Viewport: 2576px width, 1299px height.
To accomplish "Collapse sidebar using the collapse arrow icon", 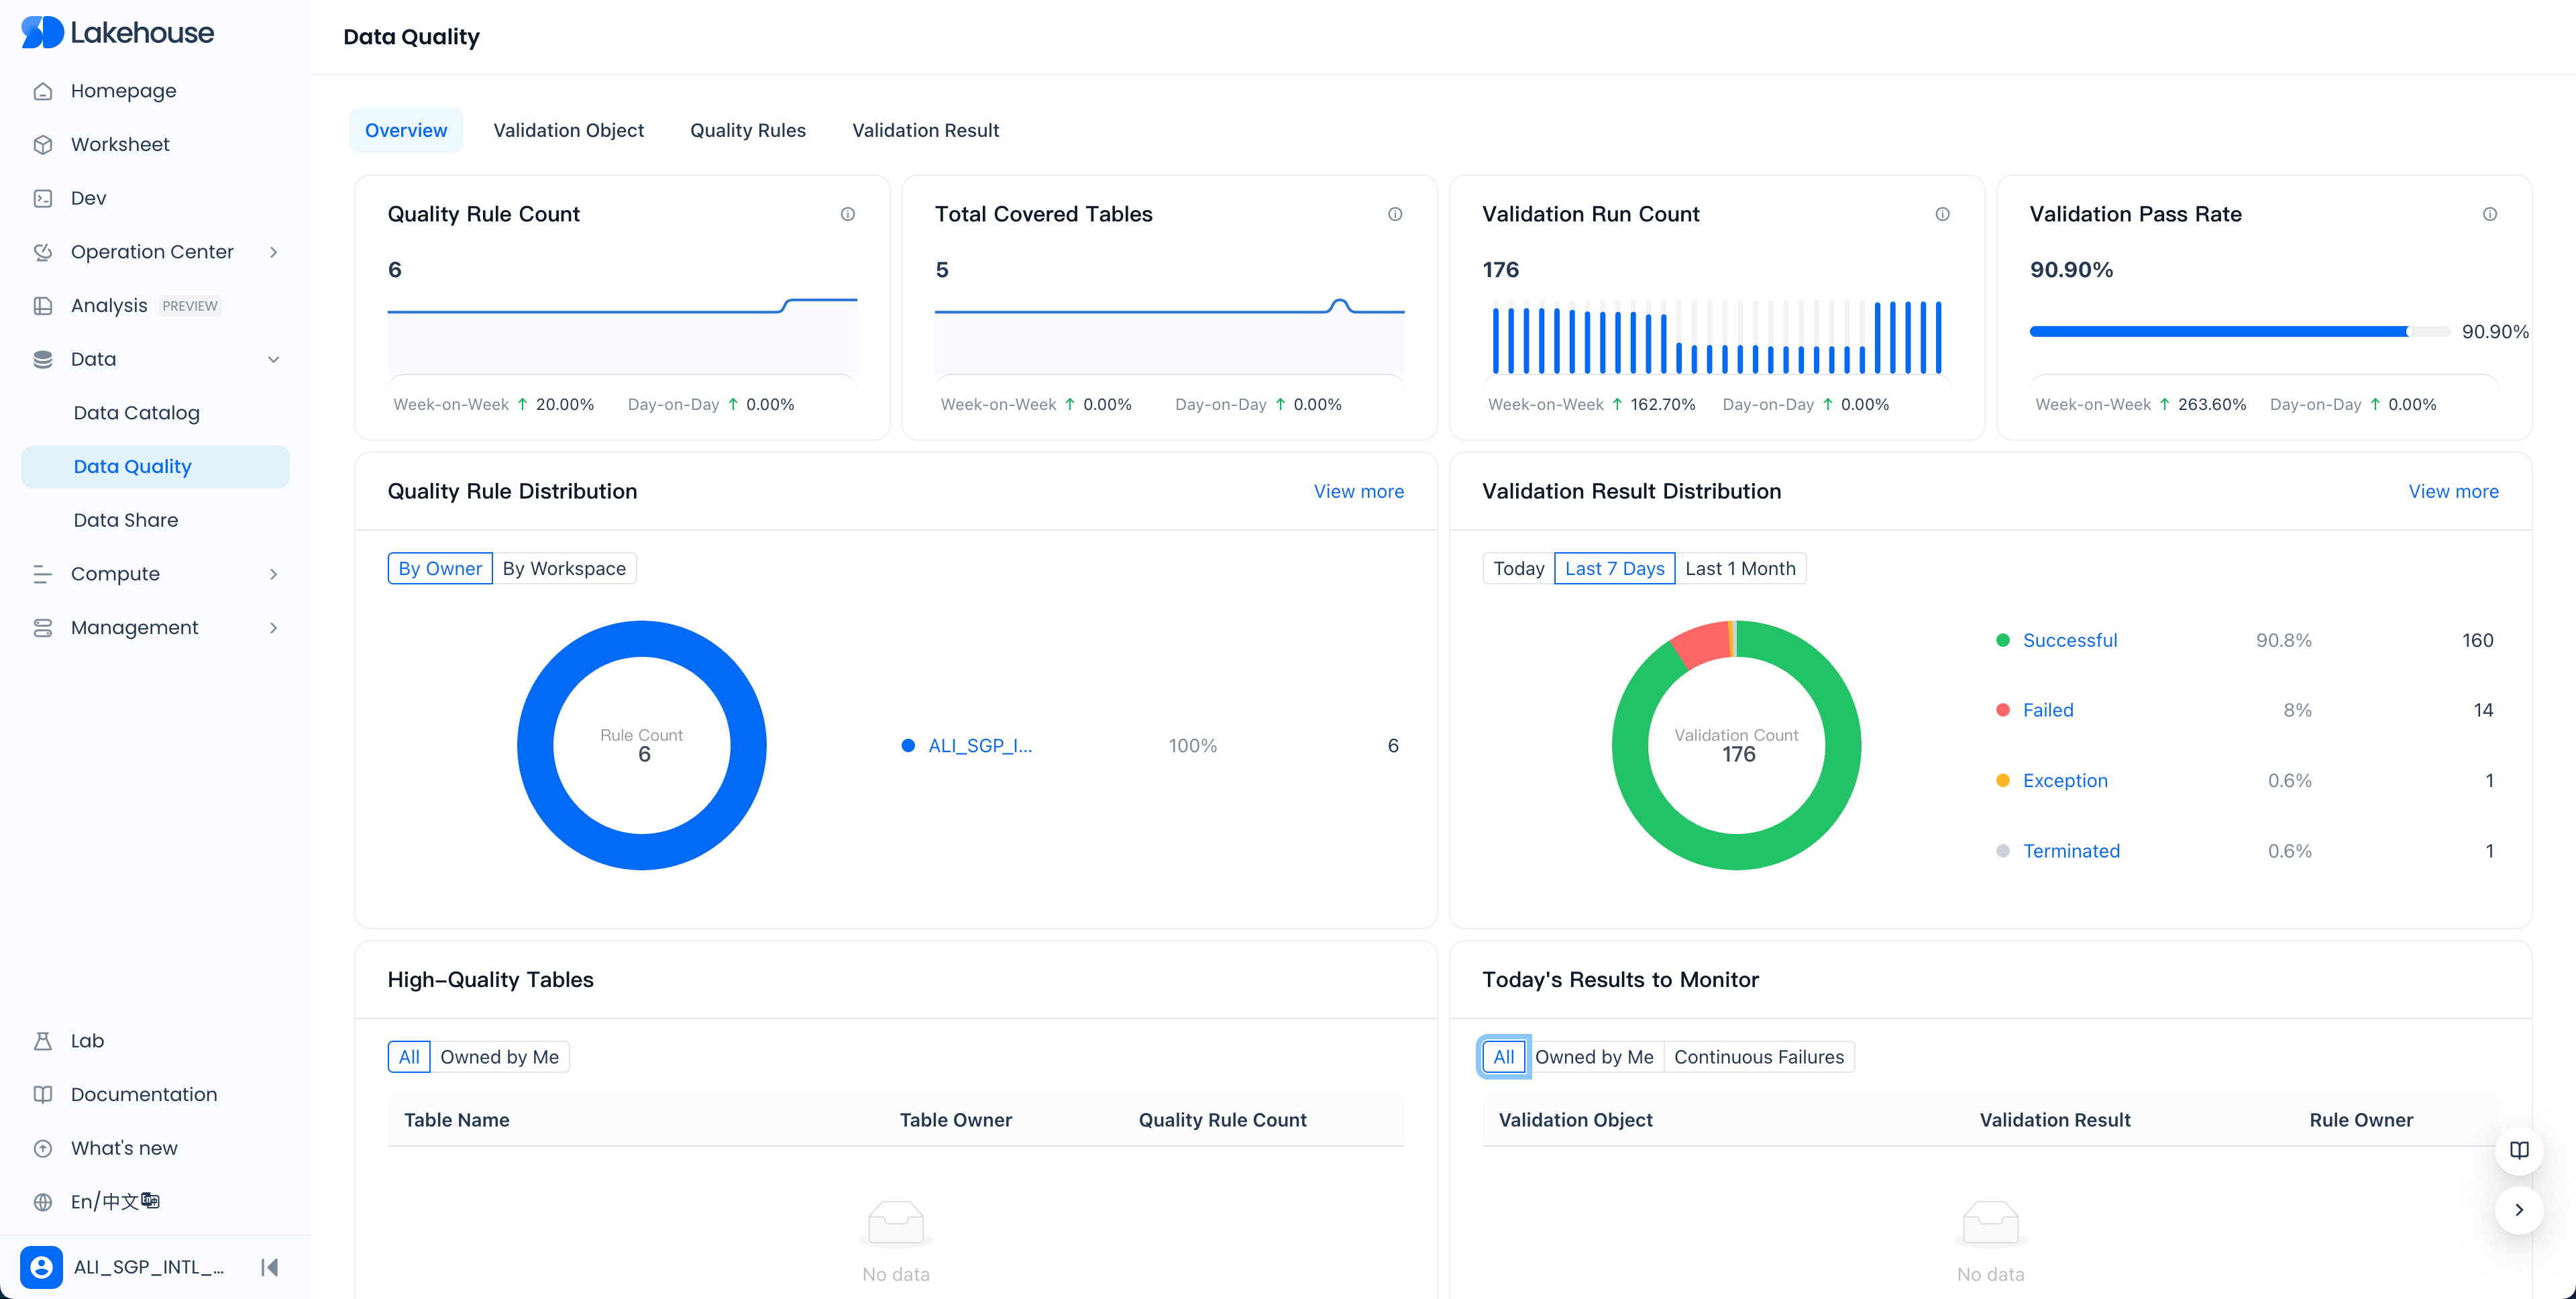I will pos(269,1267).
